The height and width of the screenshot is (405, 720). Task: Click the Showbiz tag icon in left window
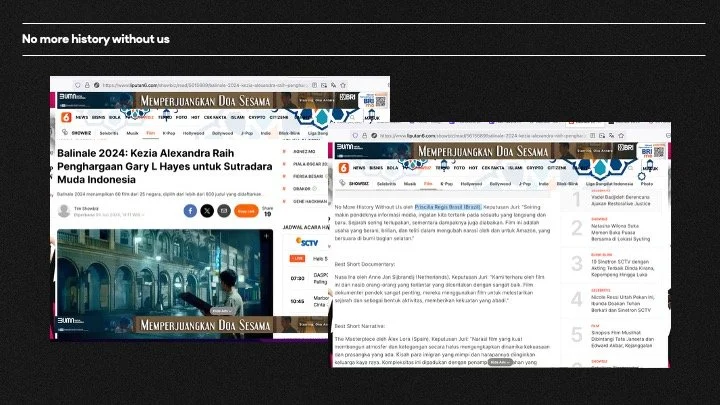pos(65,133)
